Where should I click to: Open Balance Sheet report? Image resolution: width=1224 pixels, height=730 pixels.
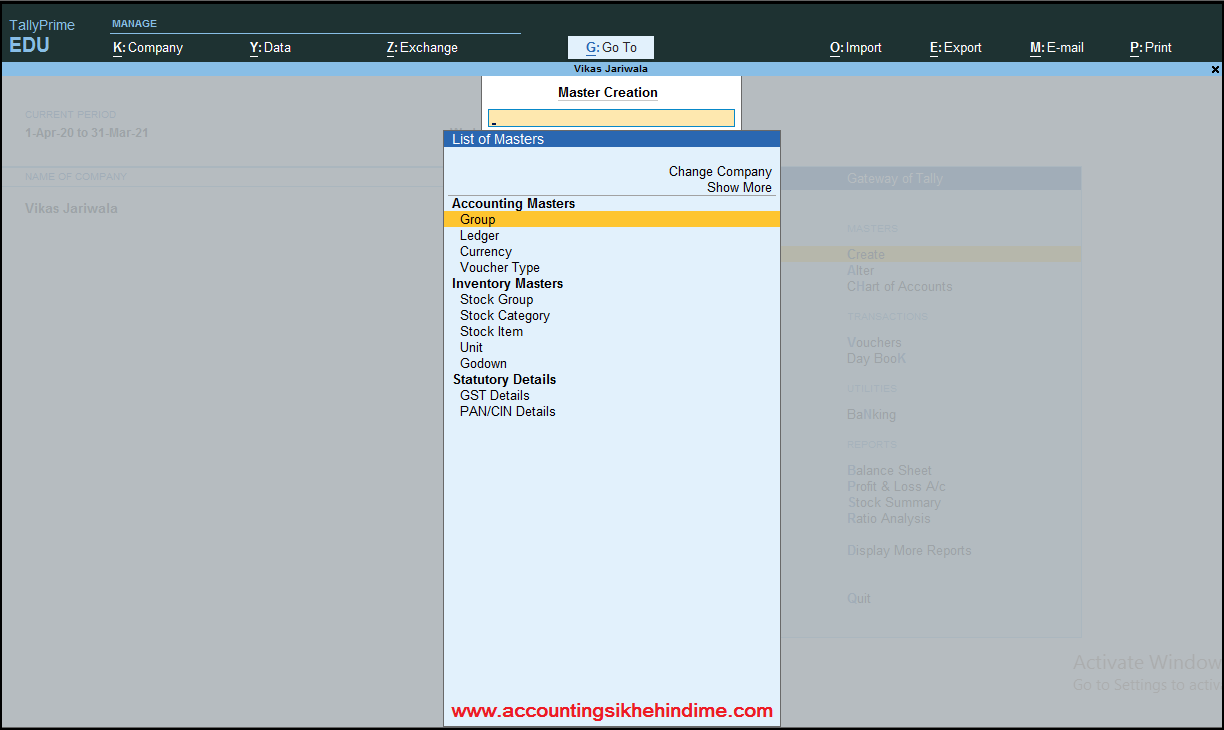[x=889, y=470]
